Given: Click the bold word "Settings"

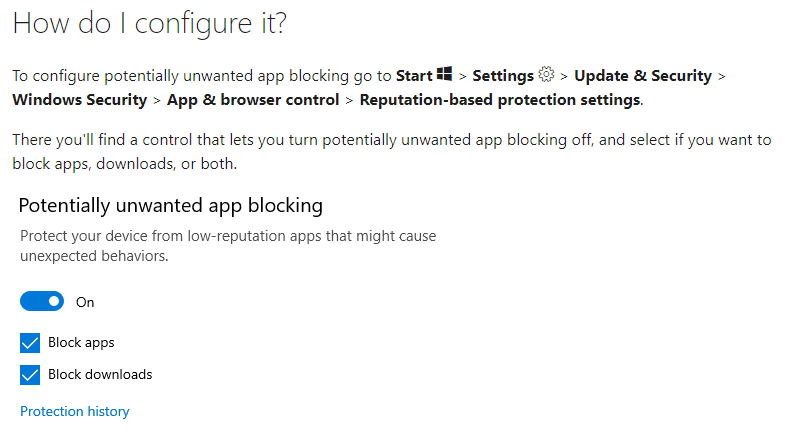Looking at the screenshot, I should pos(503,76).
